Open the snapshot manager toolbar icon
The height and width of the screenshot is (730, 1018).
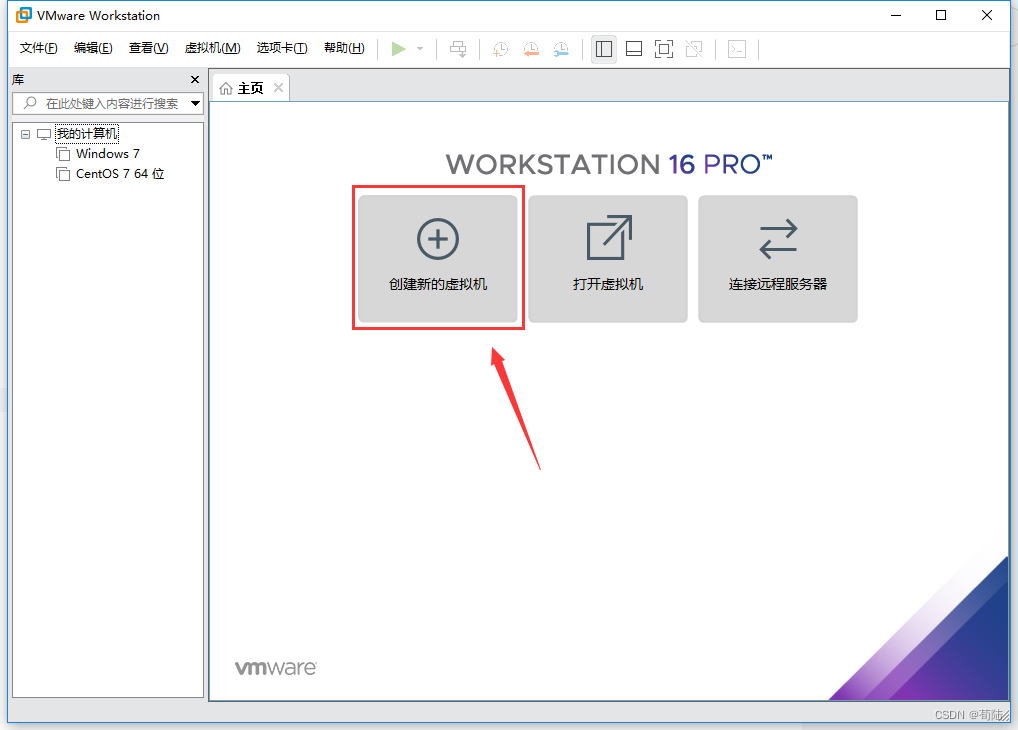coord(561,49)
